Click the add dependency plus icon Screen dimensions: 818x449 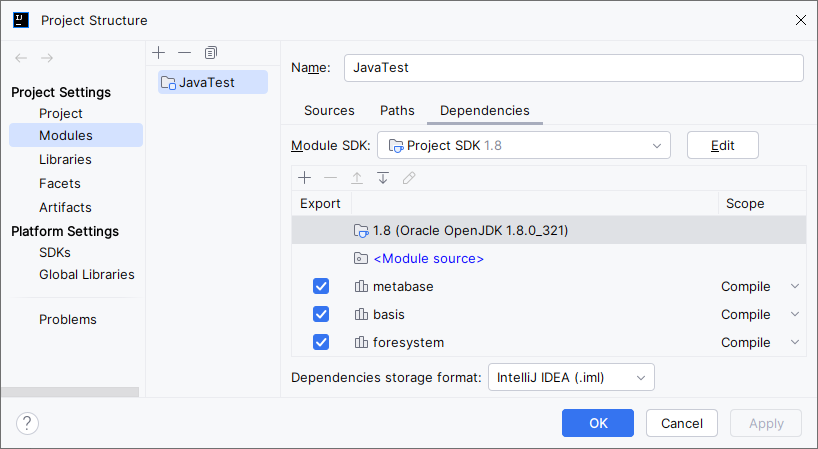tap(305, 178)
